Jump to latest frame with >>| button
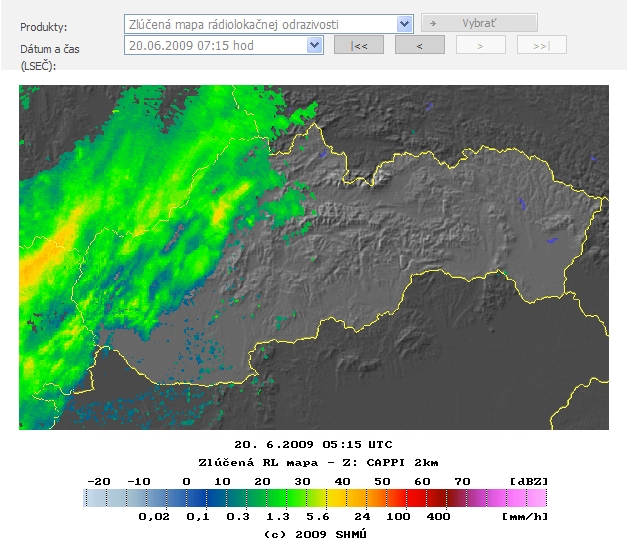The image size is (644, 547). pos(541,45)
